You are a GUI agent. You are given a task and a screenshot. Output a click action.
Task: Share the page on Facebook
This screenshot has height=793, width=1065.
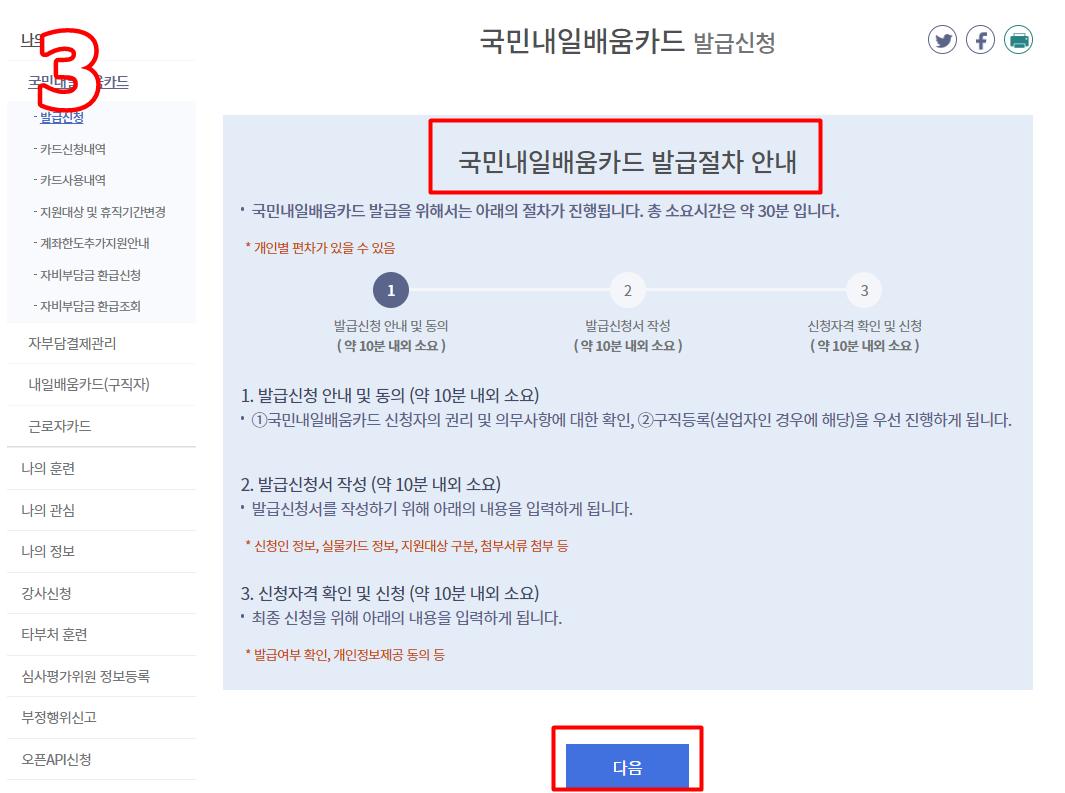pos(980,40)
